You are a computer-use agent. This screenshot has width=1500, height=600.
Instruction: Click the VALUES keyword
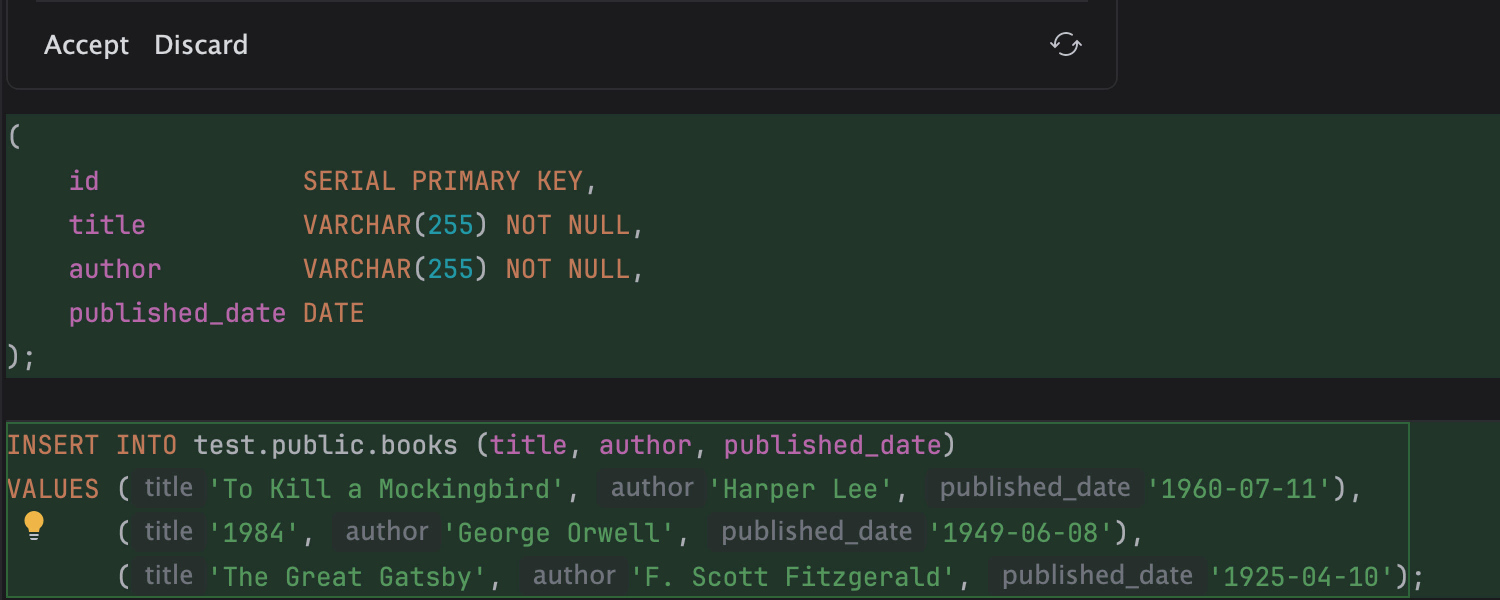52,488
